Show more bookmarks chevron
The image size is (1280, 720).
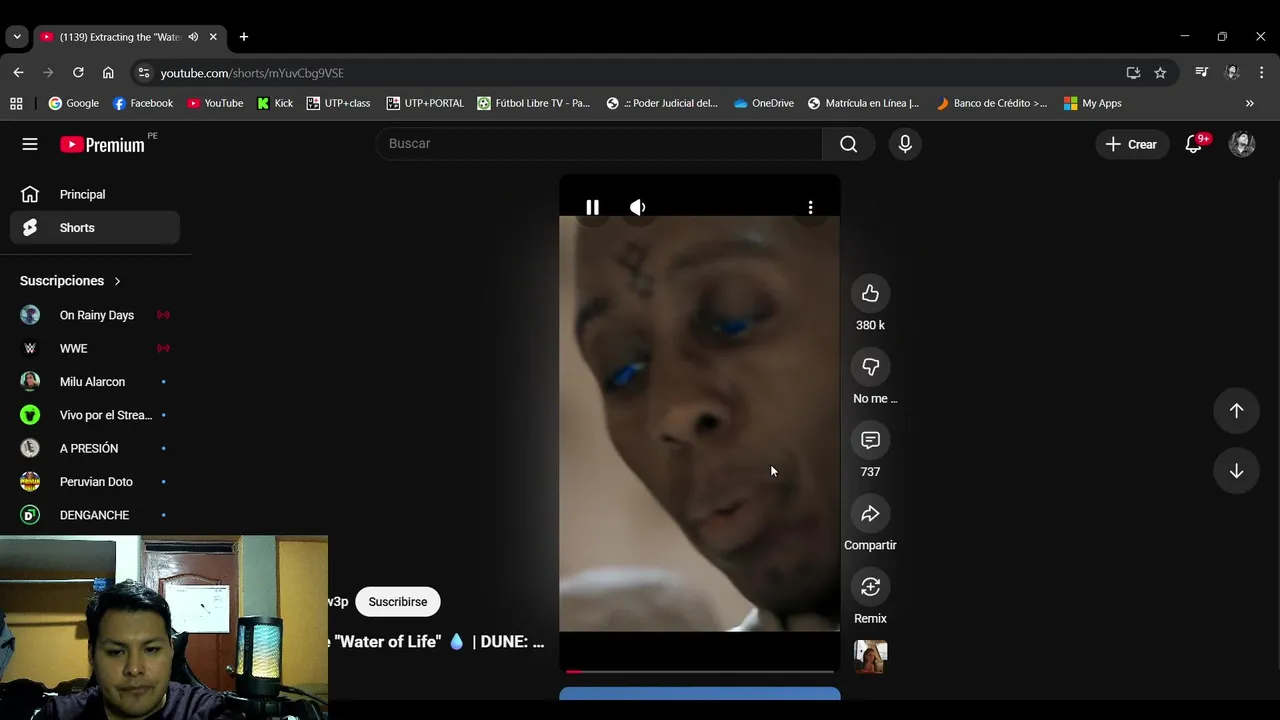pos(1249,103)
